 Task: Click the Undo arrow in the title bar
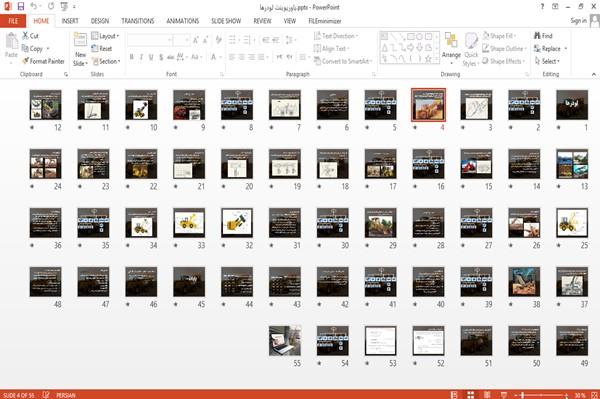click(x=34, y=7)
